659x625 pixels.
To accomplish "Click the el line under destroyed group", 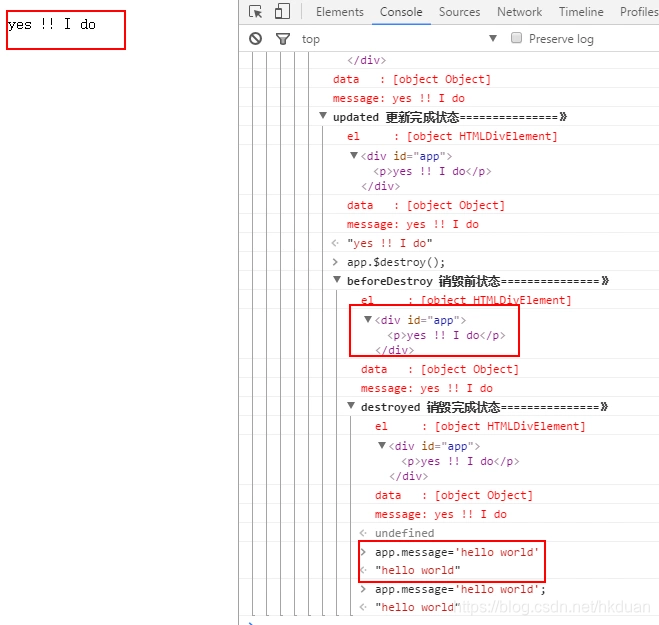I will (480, 426).
